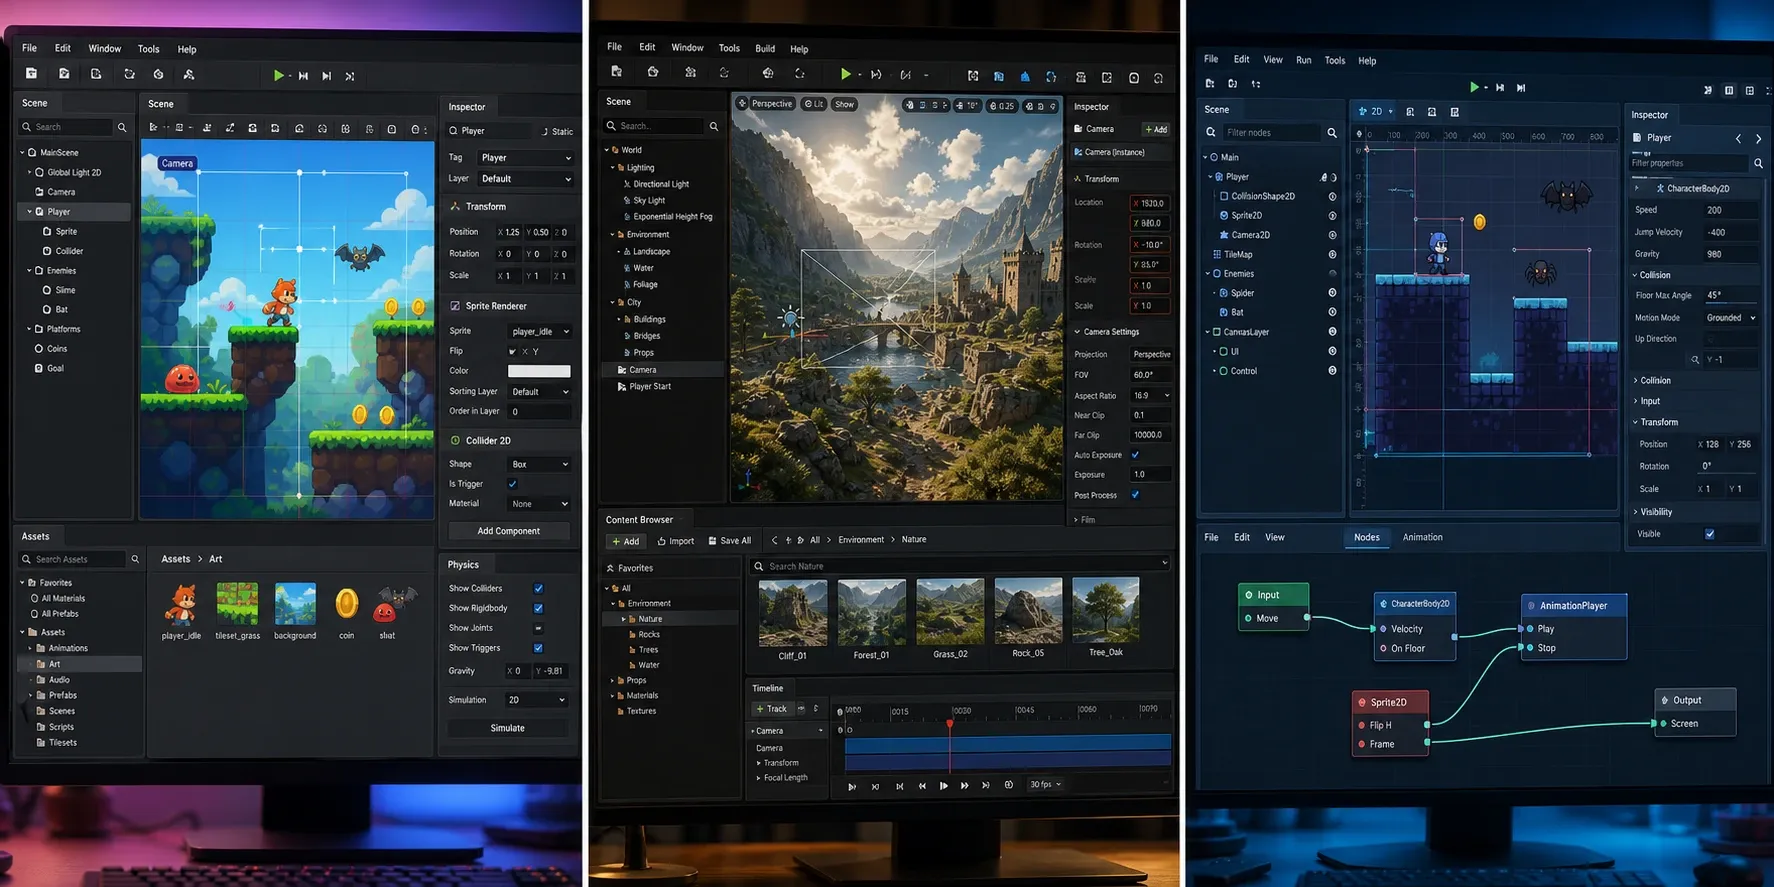Viewport: 1774px width, 887px height.
Task: Start the game with left editor's green Play button
Action: [278, 75]
